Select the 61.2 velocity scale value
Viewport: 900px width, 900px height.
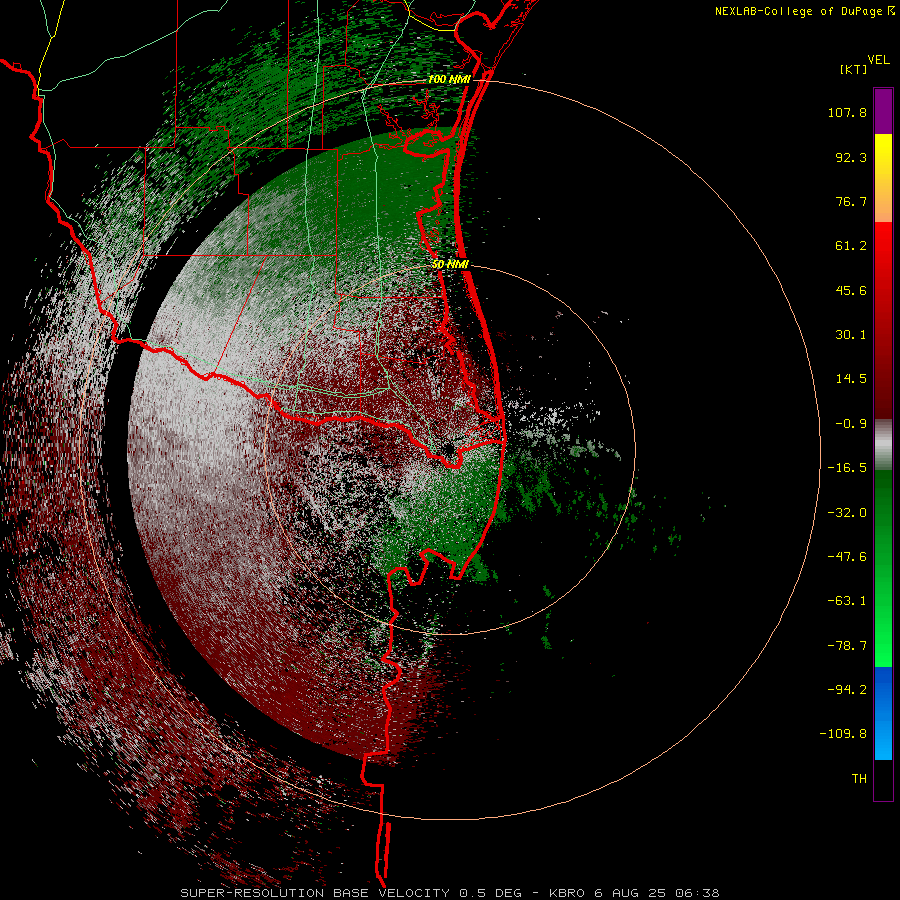point(851,246)
